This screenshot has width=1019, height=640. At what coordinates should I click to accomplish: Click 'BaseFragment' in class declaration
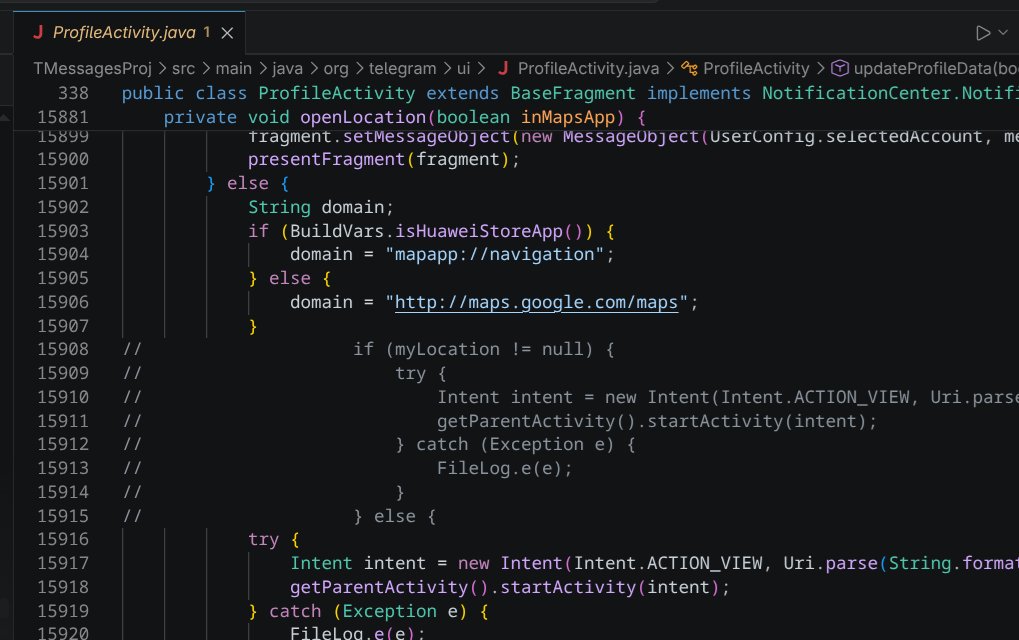[573, 94]
